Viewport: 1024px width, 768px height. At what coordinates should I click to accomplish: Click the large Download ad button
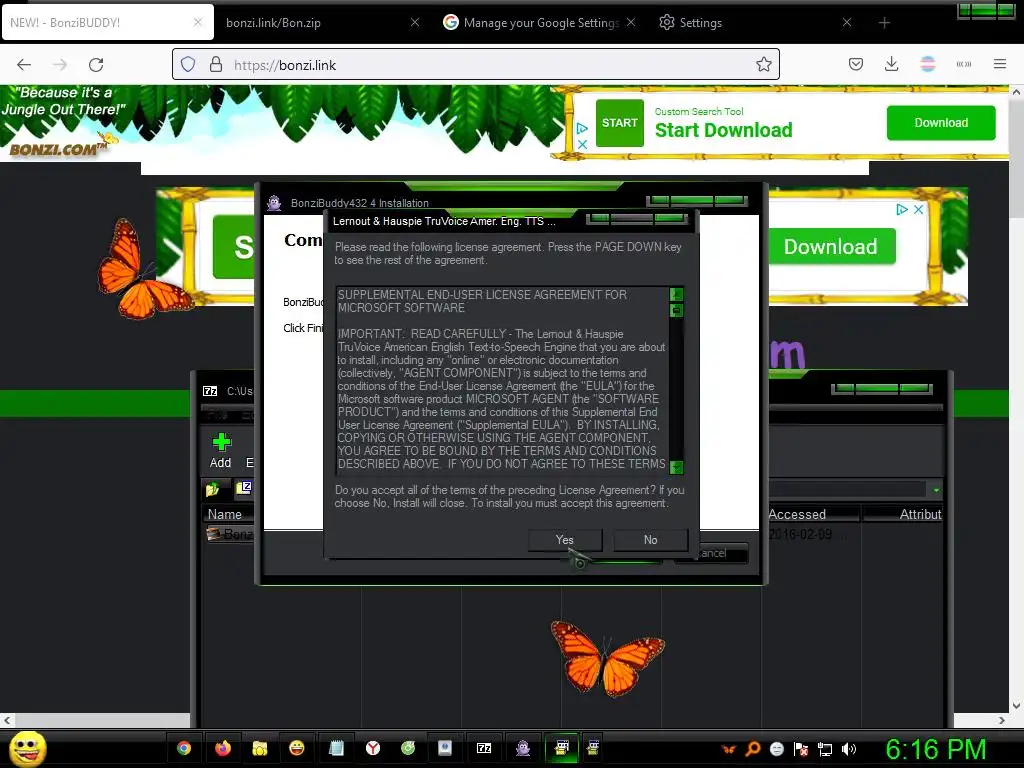[831, 247]
